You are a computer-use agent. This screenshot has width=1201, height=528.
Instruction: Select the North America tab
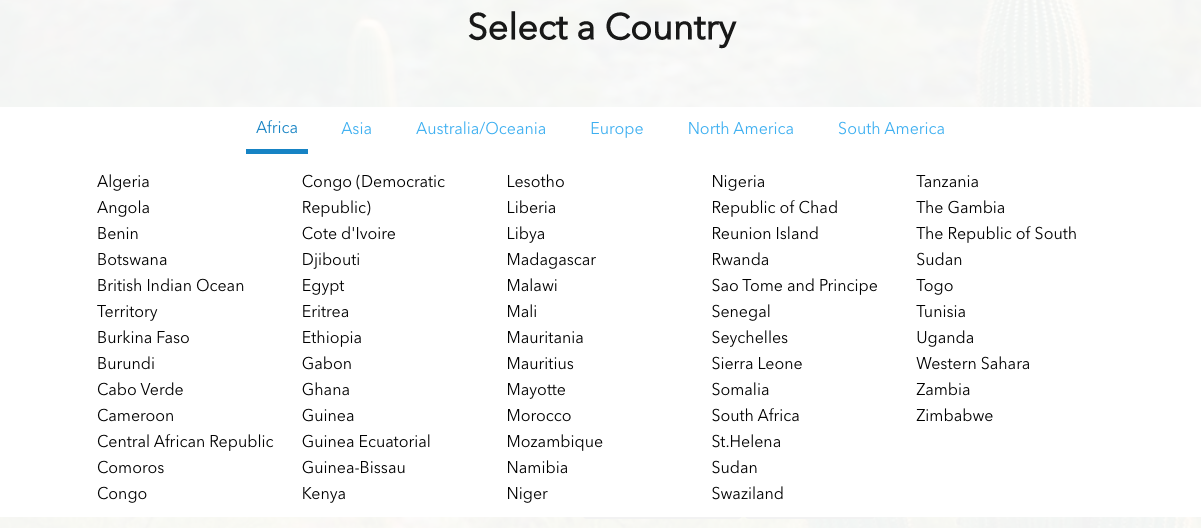[740, 128]
